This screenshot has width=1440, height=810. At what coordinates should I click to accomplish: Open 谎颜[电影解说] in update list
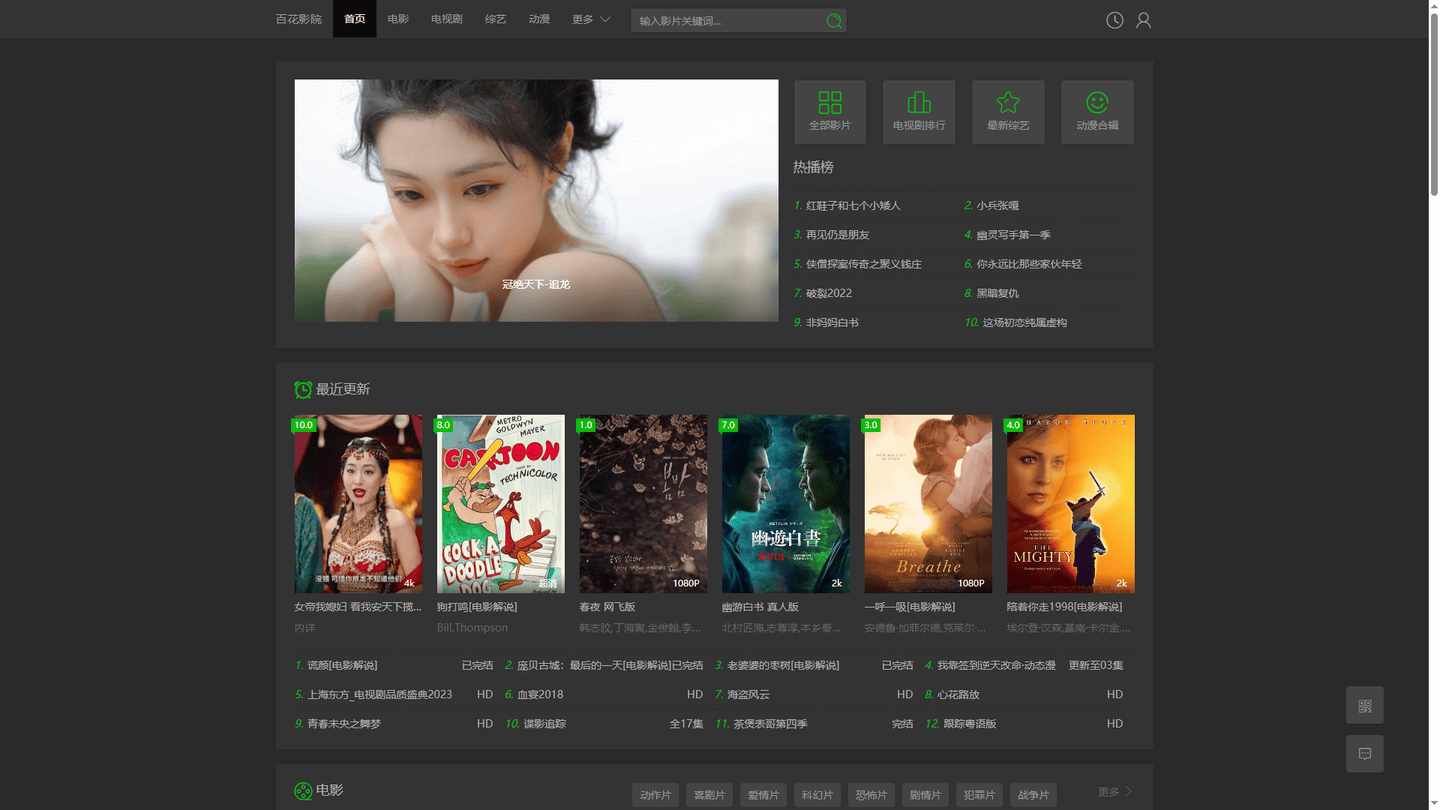point(342,665)
